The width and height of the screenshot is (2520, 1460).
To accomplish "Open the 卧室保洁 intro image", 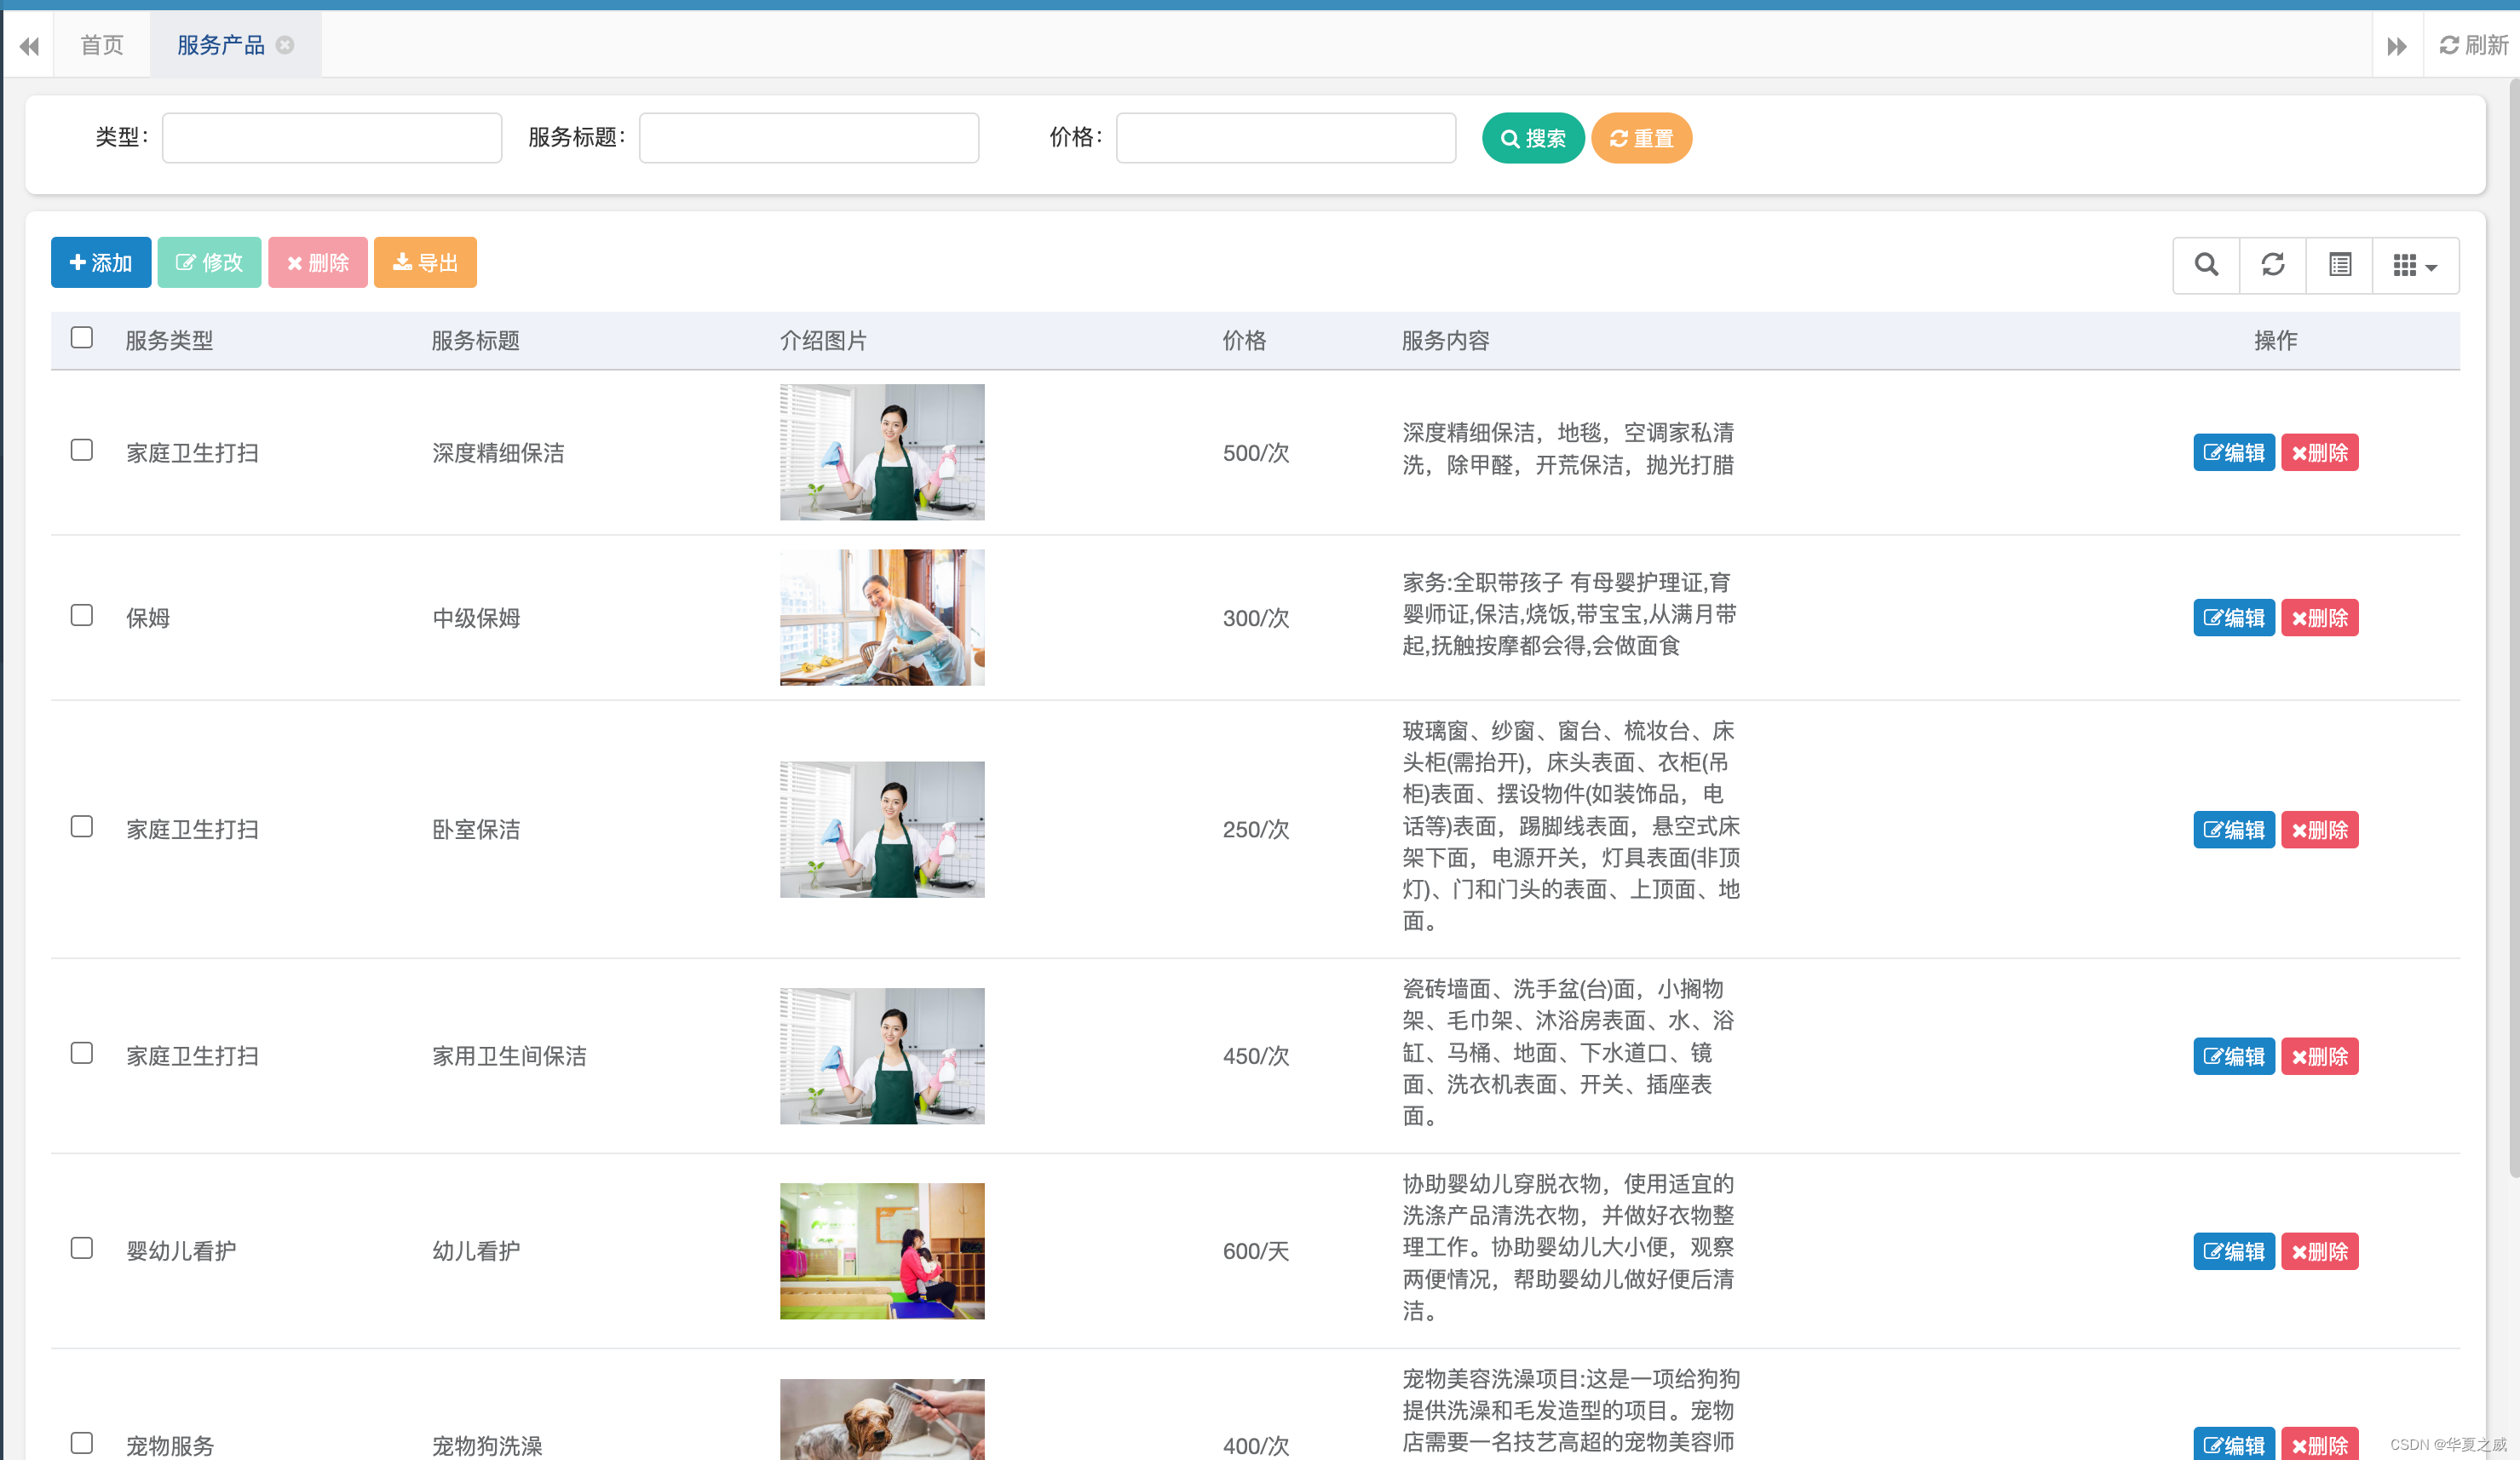I will click(882, 829).
